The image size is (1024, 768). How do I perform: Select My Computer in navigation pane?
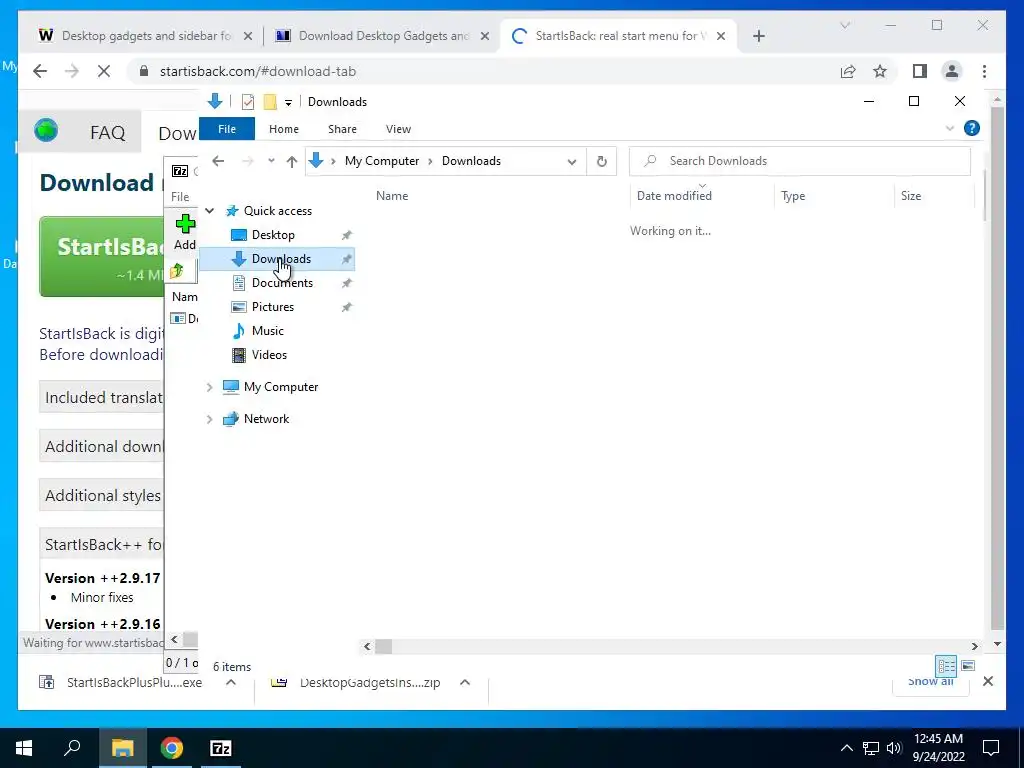281,387
